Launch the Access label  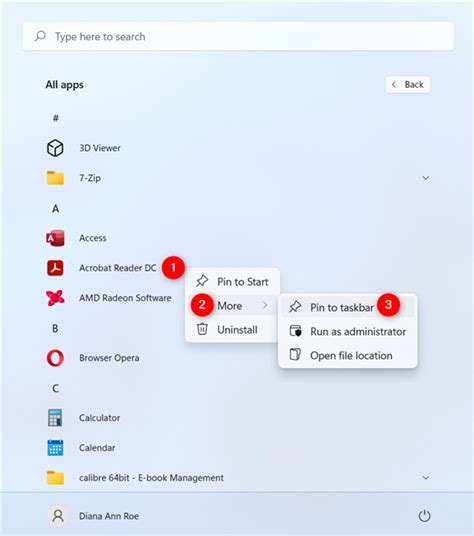pyautogui.click(x=93, y=238)
